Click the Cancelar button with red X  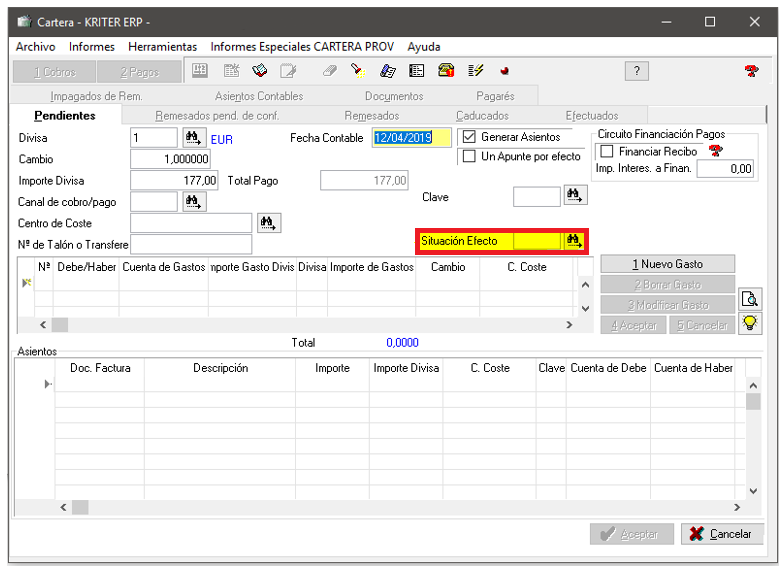tap(722, 534)
